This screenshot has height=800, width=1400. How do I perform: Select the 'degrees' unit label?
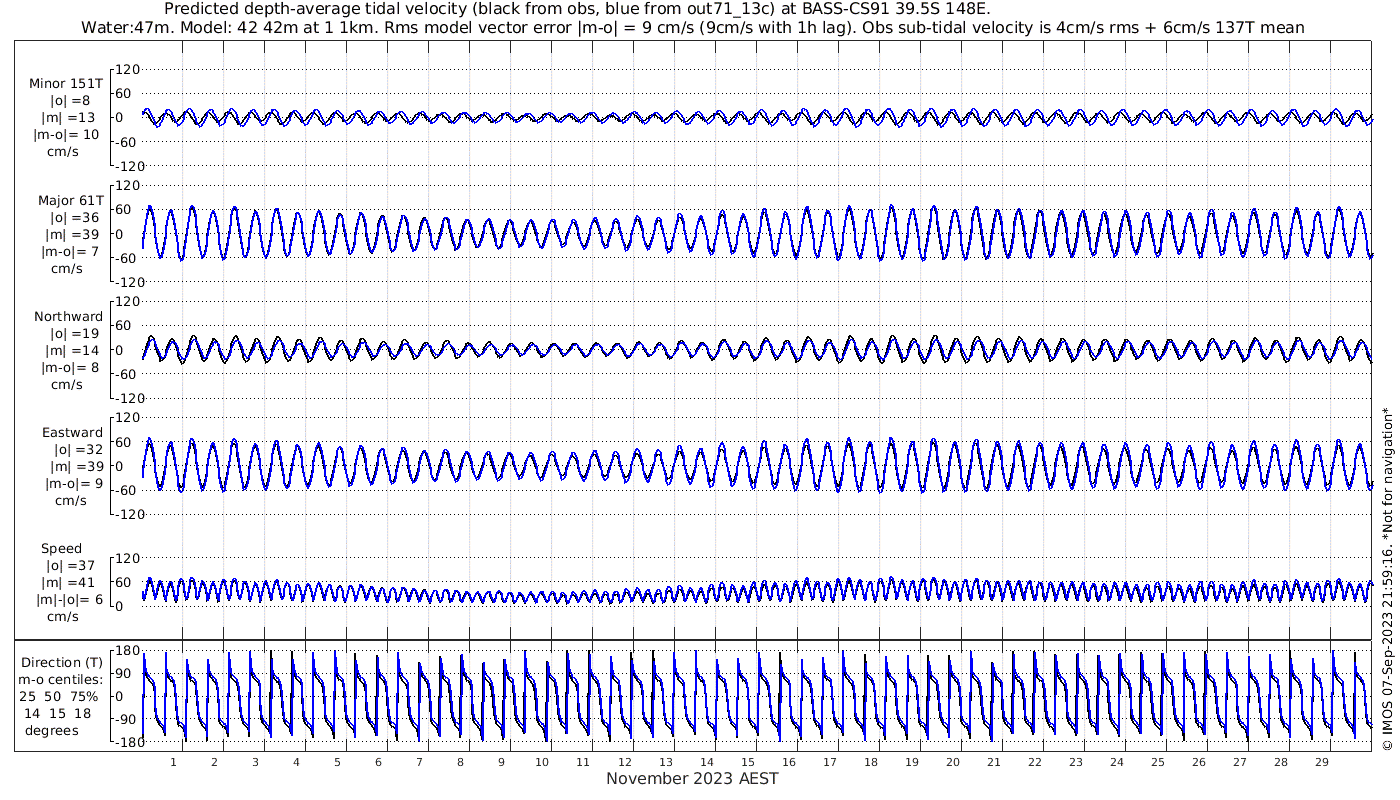click(52, 730)
